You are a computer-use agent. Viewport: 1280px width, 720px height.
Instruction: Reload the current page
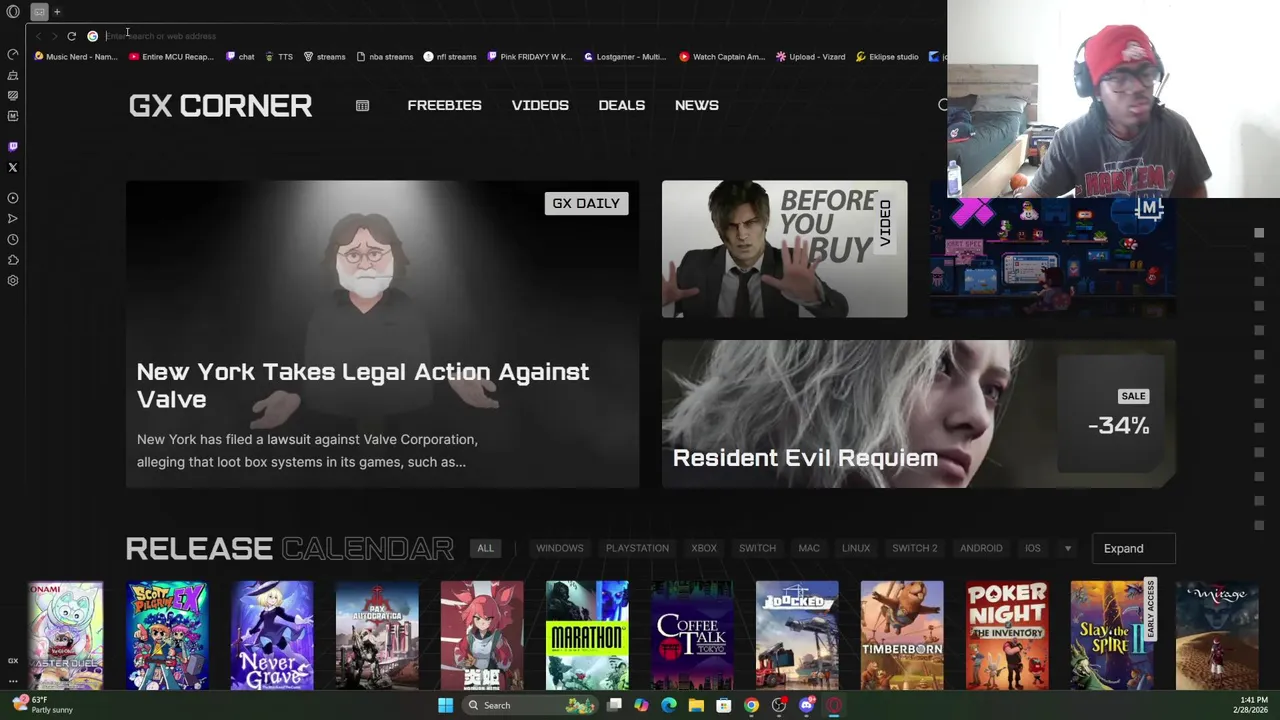click(x=72, y=36)
